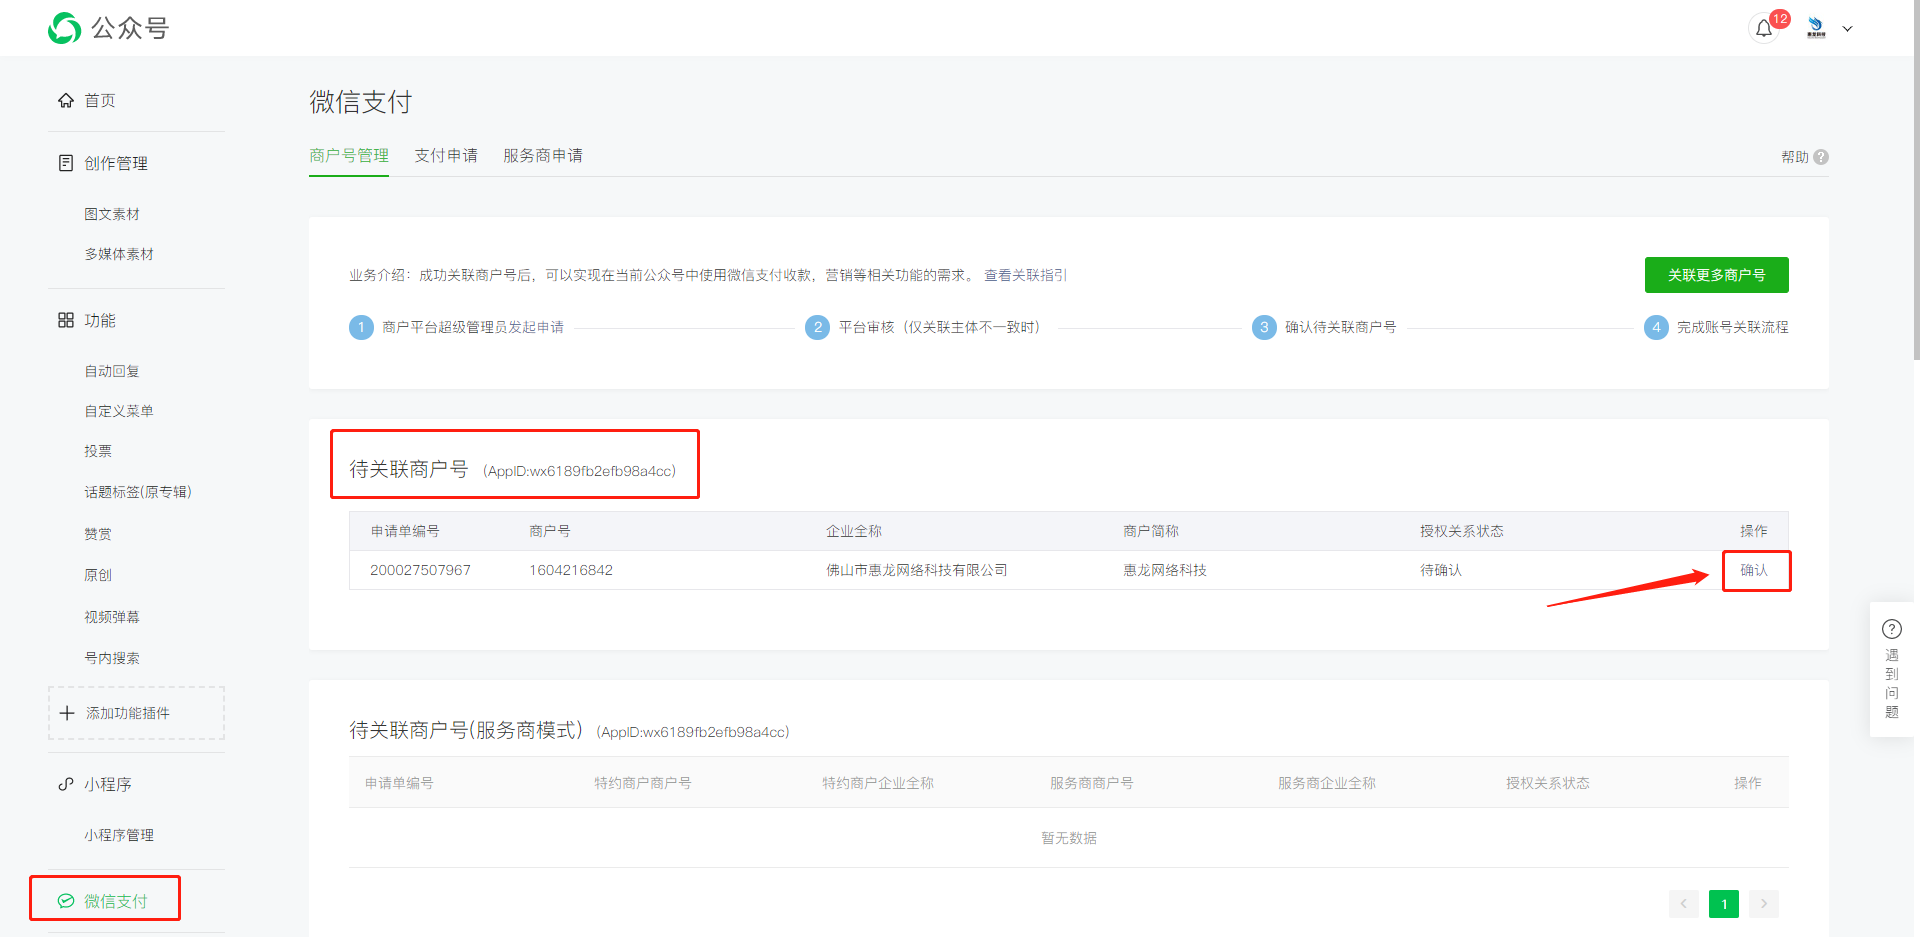Open 多媒体素材 in sidebar
1920x937 pixels.
[x=119, y=254]
